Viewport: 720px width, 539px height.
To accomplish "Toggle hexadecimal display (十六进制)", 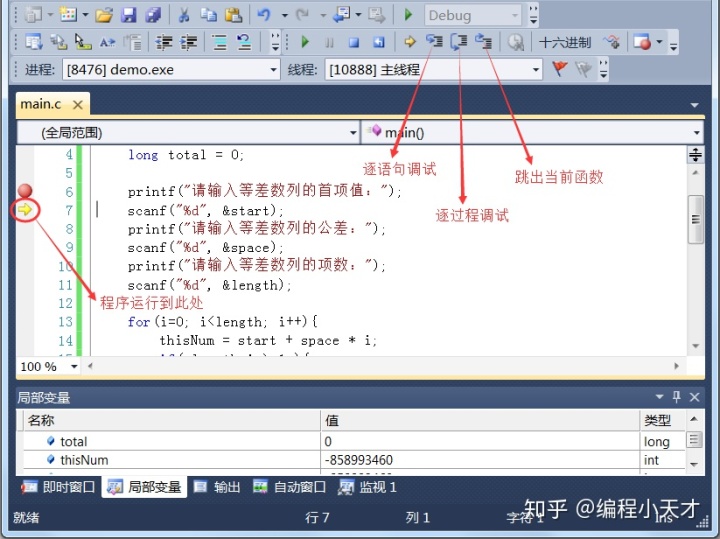I will coord(564,43).
